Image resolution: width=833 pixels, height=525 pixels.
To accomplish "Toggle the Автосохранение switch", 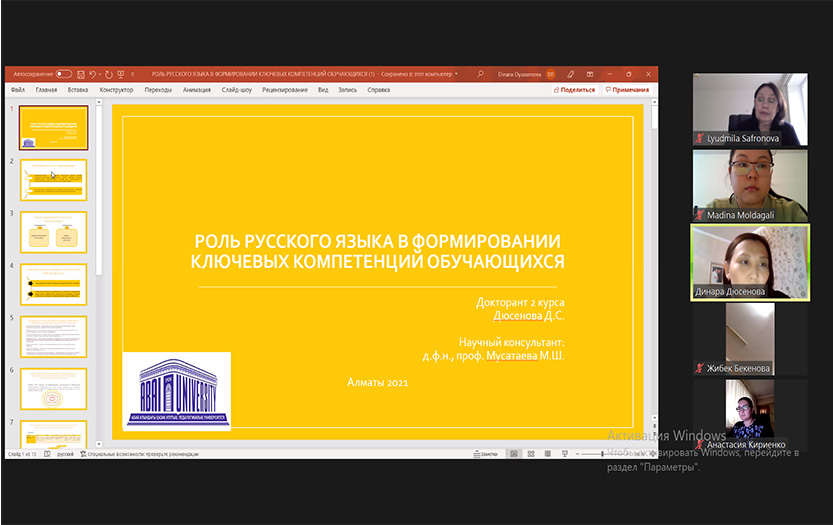I will point(64,74).
